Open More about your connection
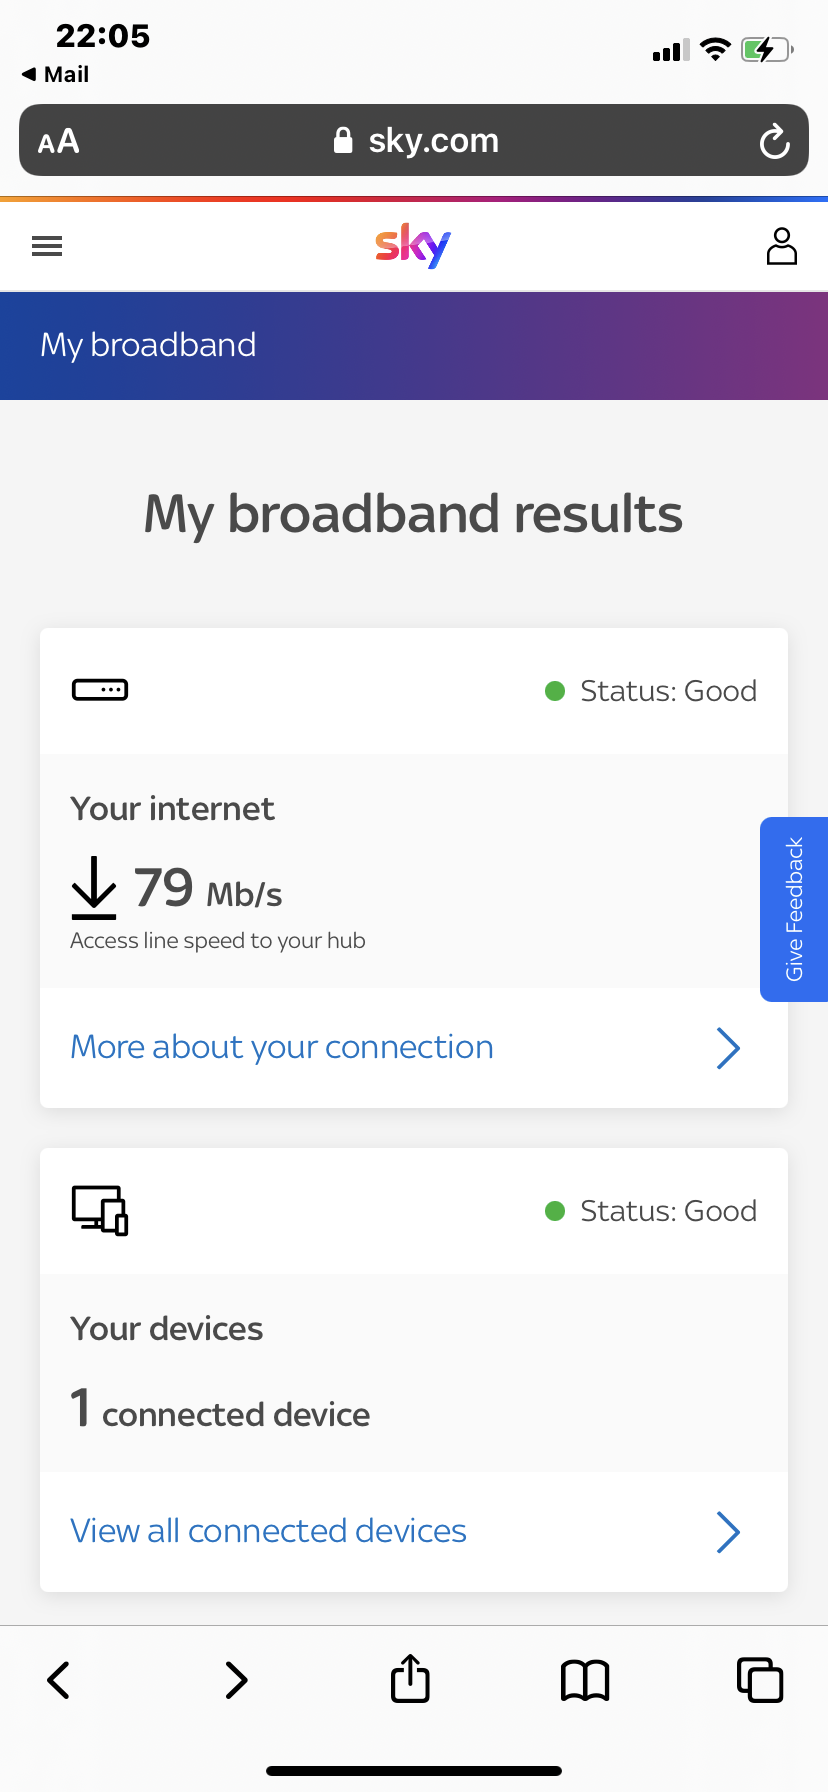This screenshot has width=828, height=1792. tap(281, 1046)
